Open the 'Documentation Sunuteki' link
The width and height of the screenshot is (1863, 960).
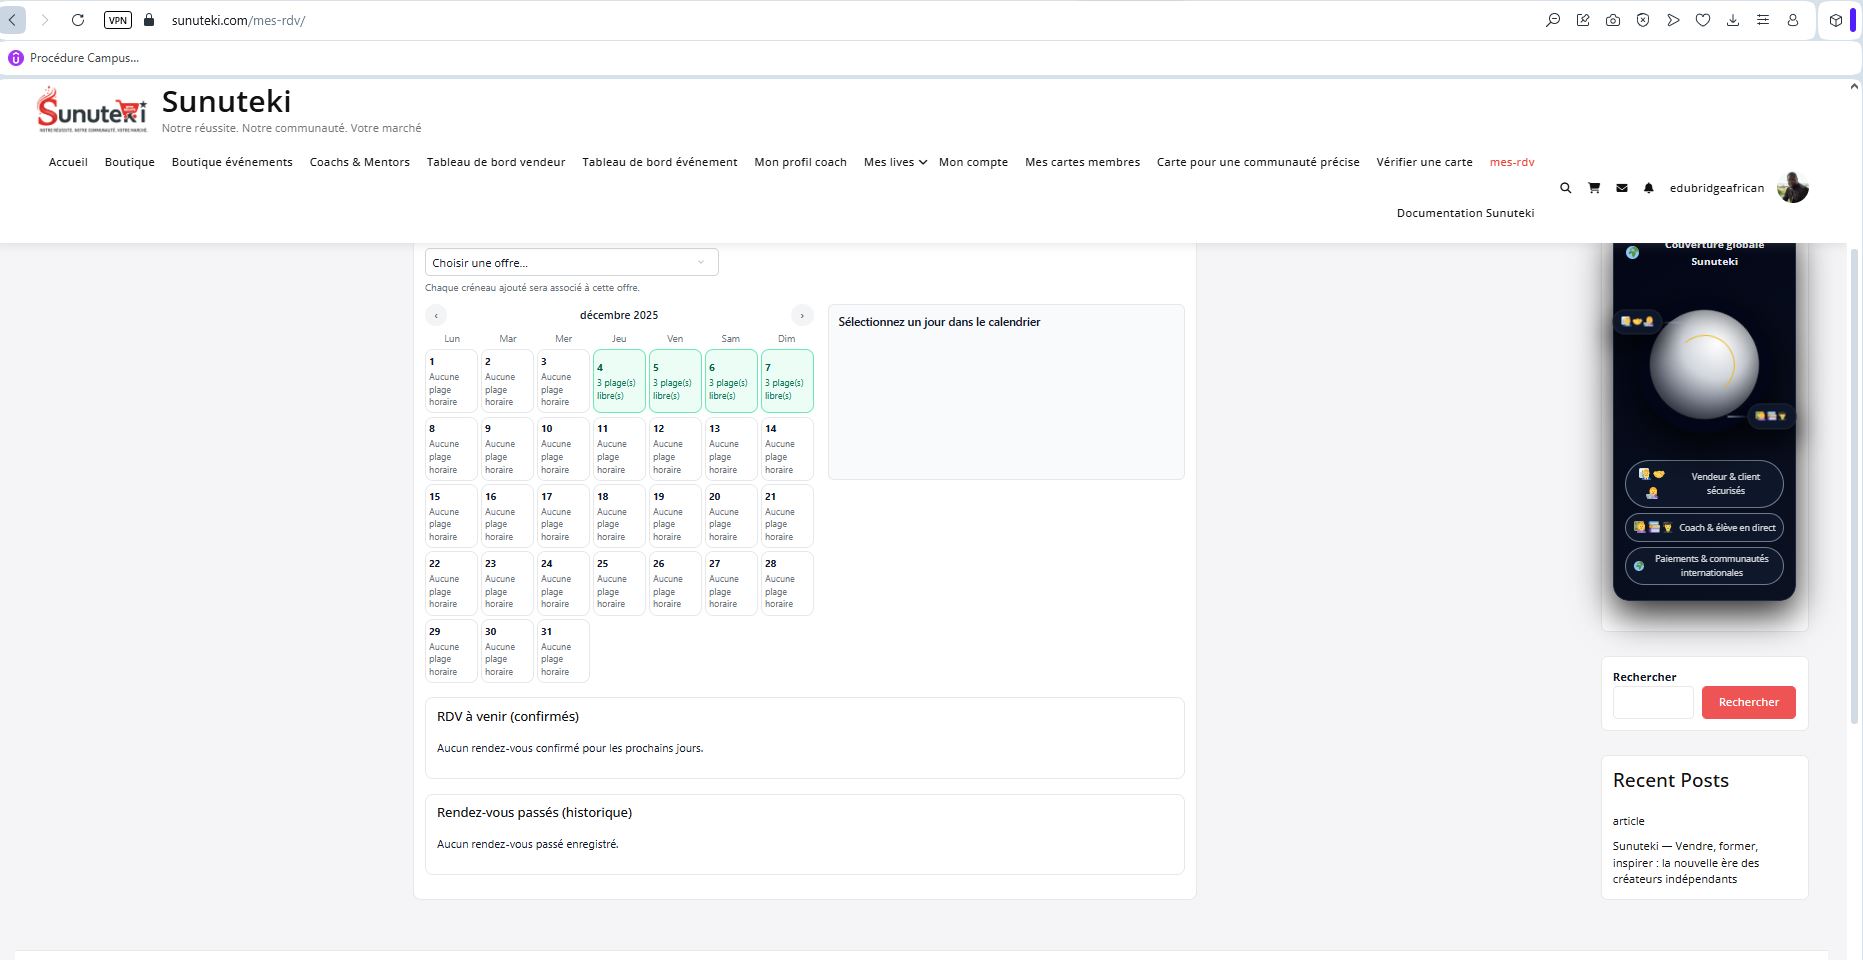click(1465, 213)
